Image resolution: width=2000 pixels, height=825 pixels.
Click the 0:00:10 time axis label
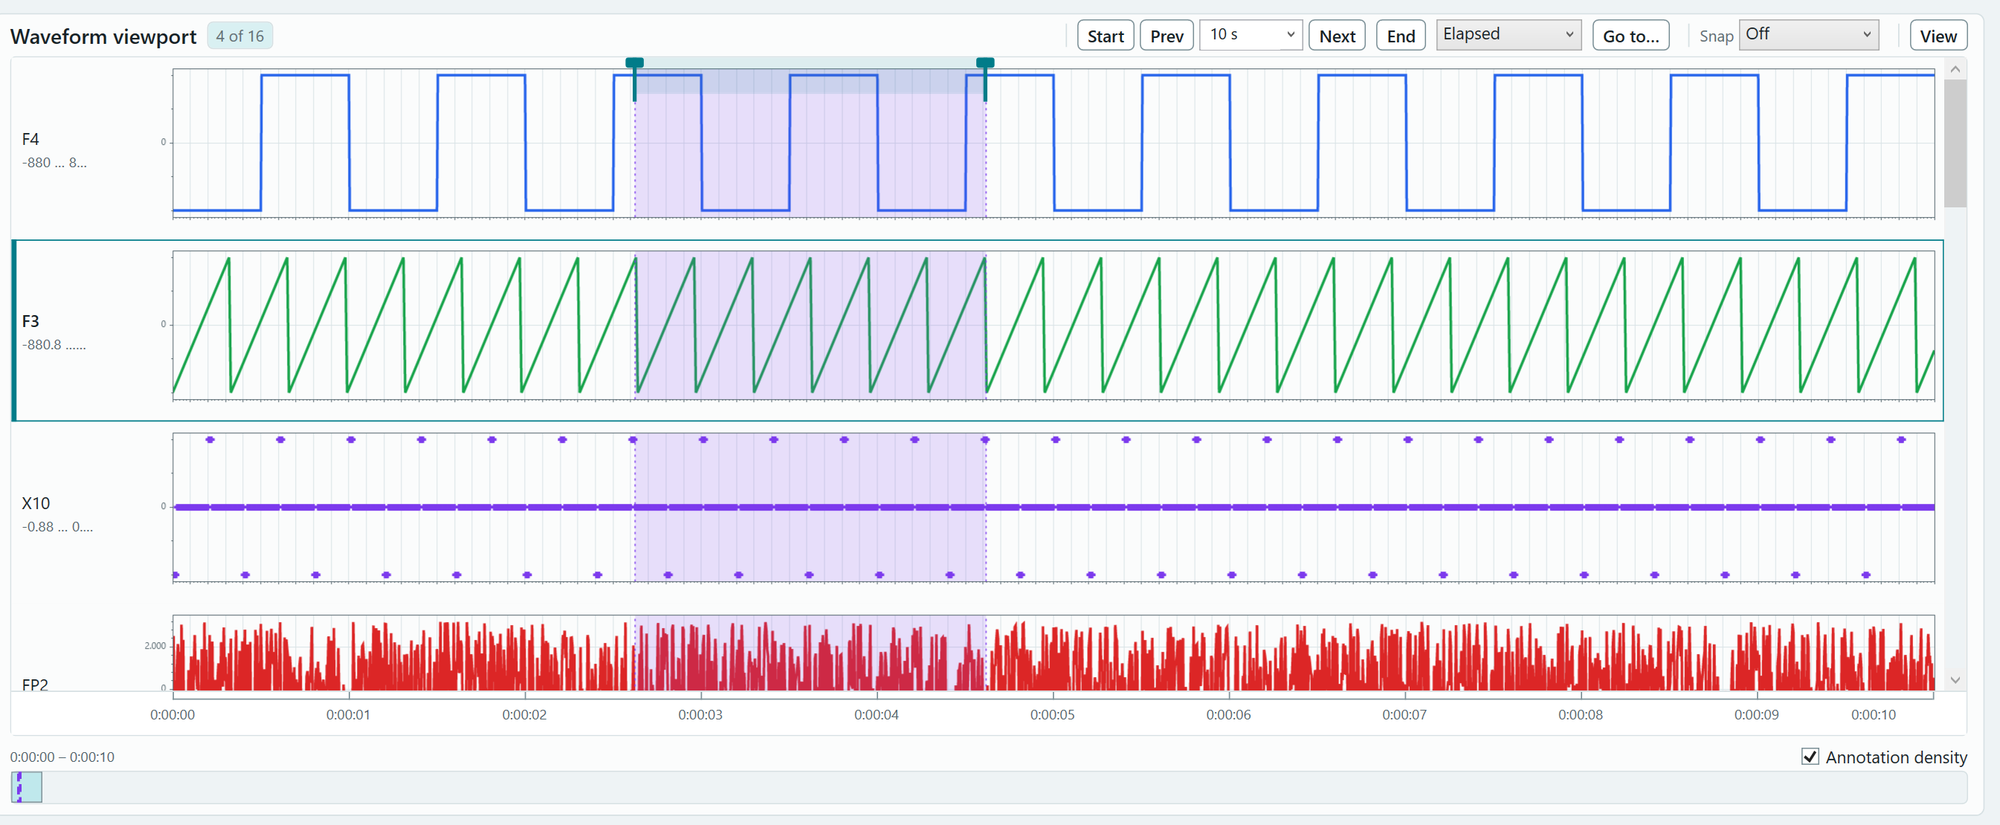click(x=1873, y=715)
